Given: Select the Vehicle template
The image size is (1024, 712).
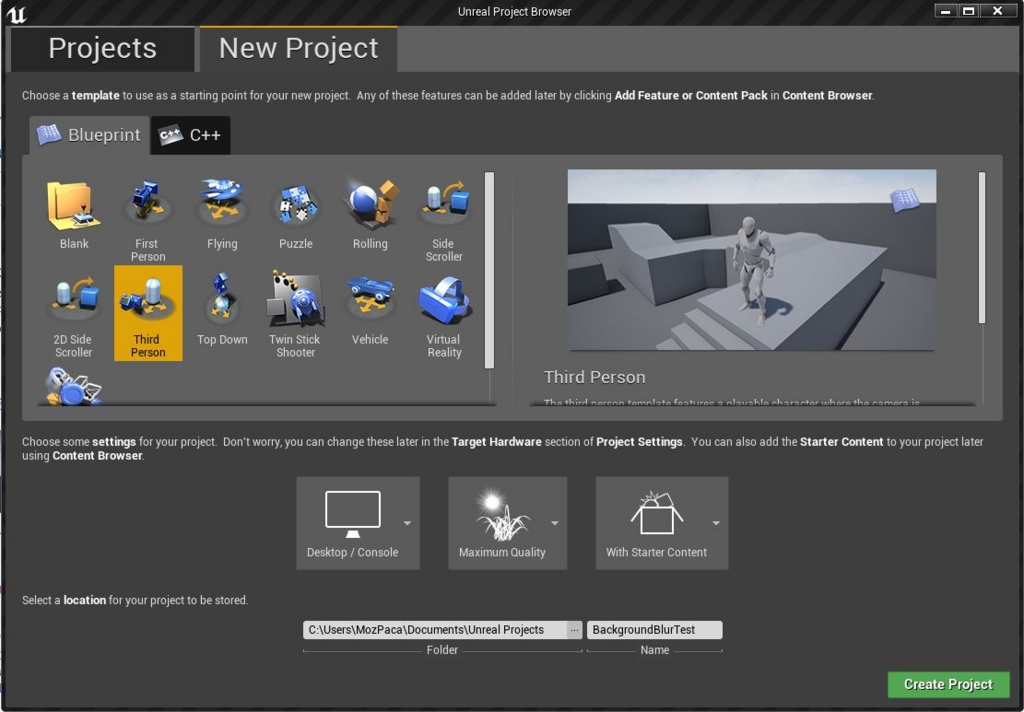Looking at the screenshot, I should tap(370, 314).
